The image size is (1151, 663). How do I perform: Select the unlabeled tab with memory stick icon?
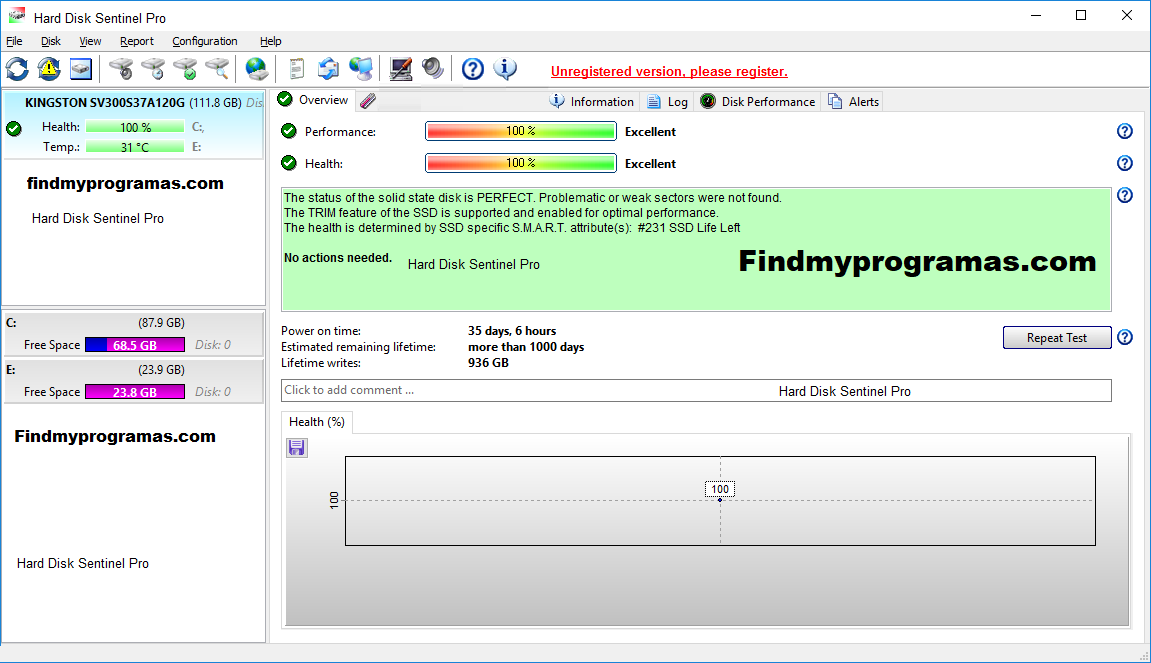coord(368,101)
